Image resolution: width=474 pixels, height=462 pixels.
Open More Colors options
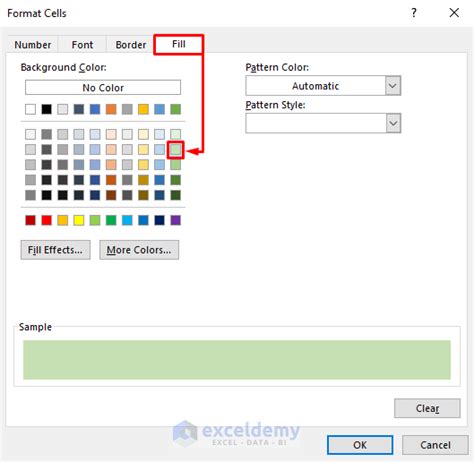tap(139, 250)
